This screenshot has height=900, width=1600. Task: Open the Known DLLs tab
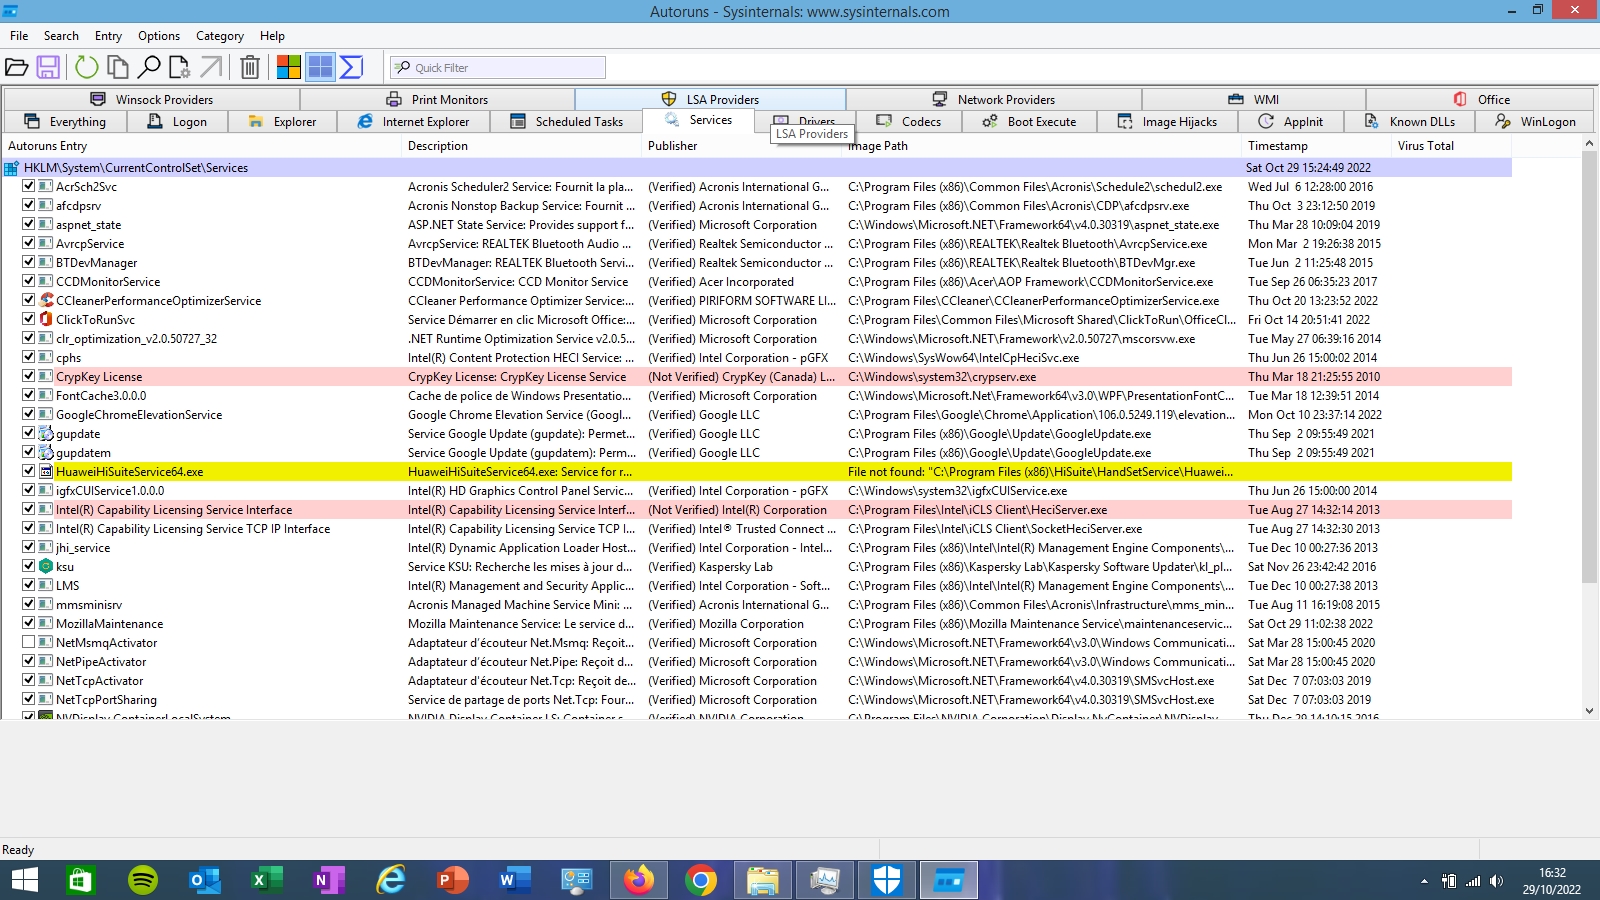coord(1411,122)
